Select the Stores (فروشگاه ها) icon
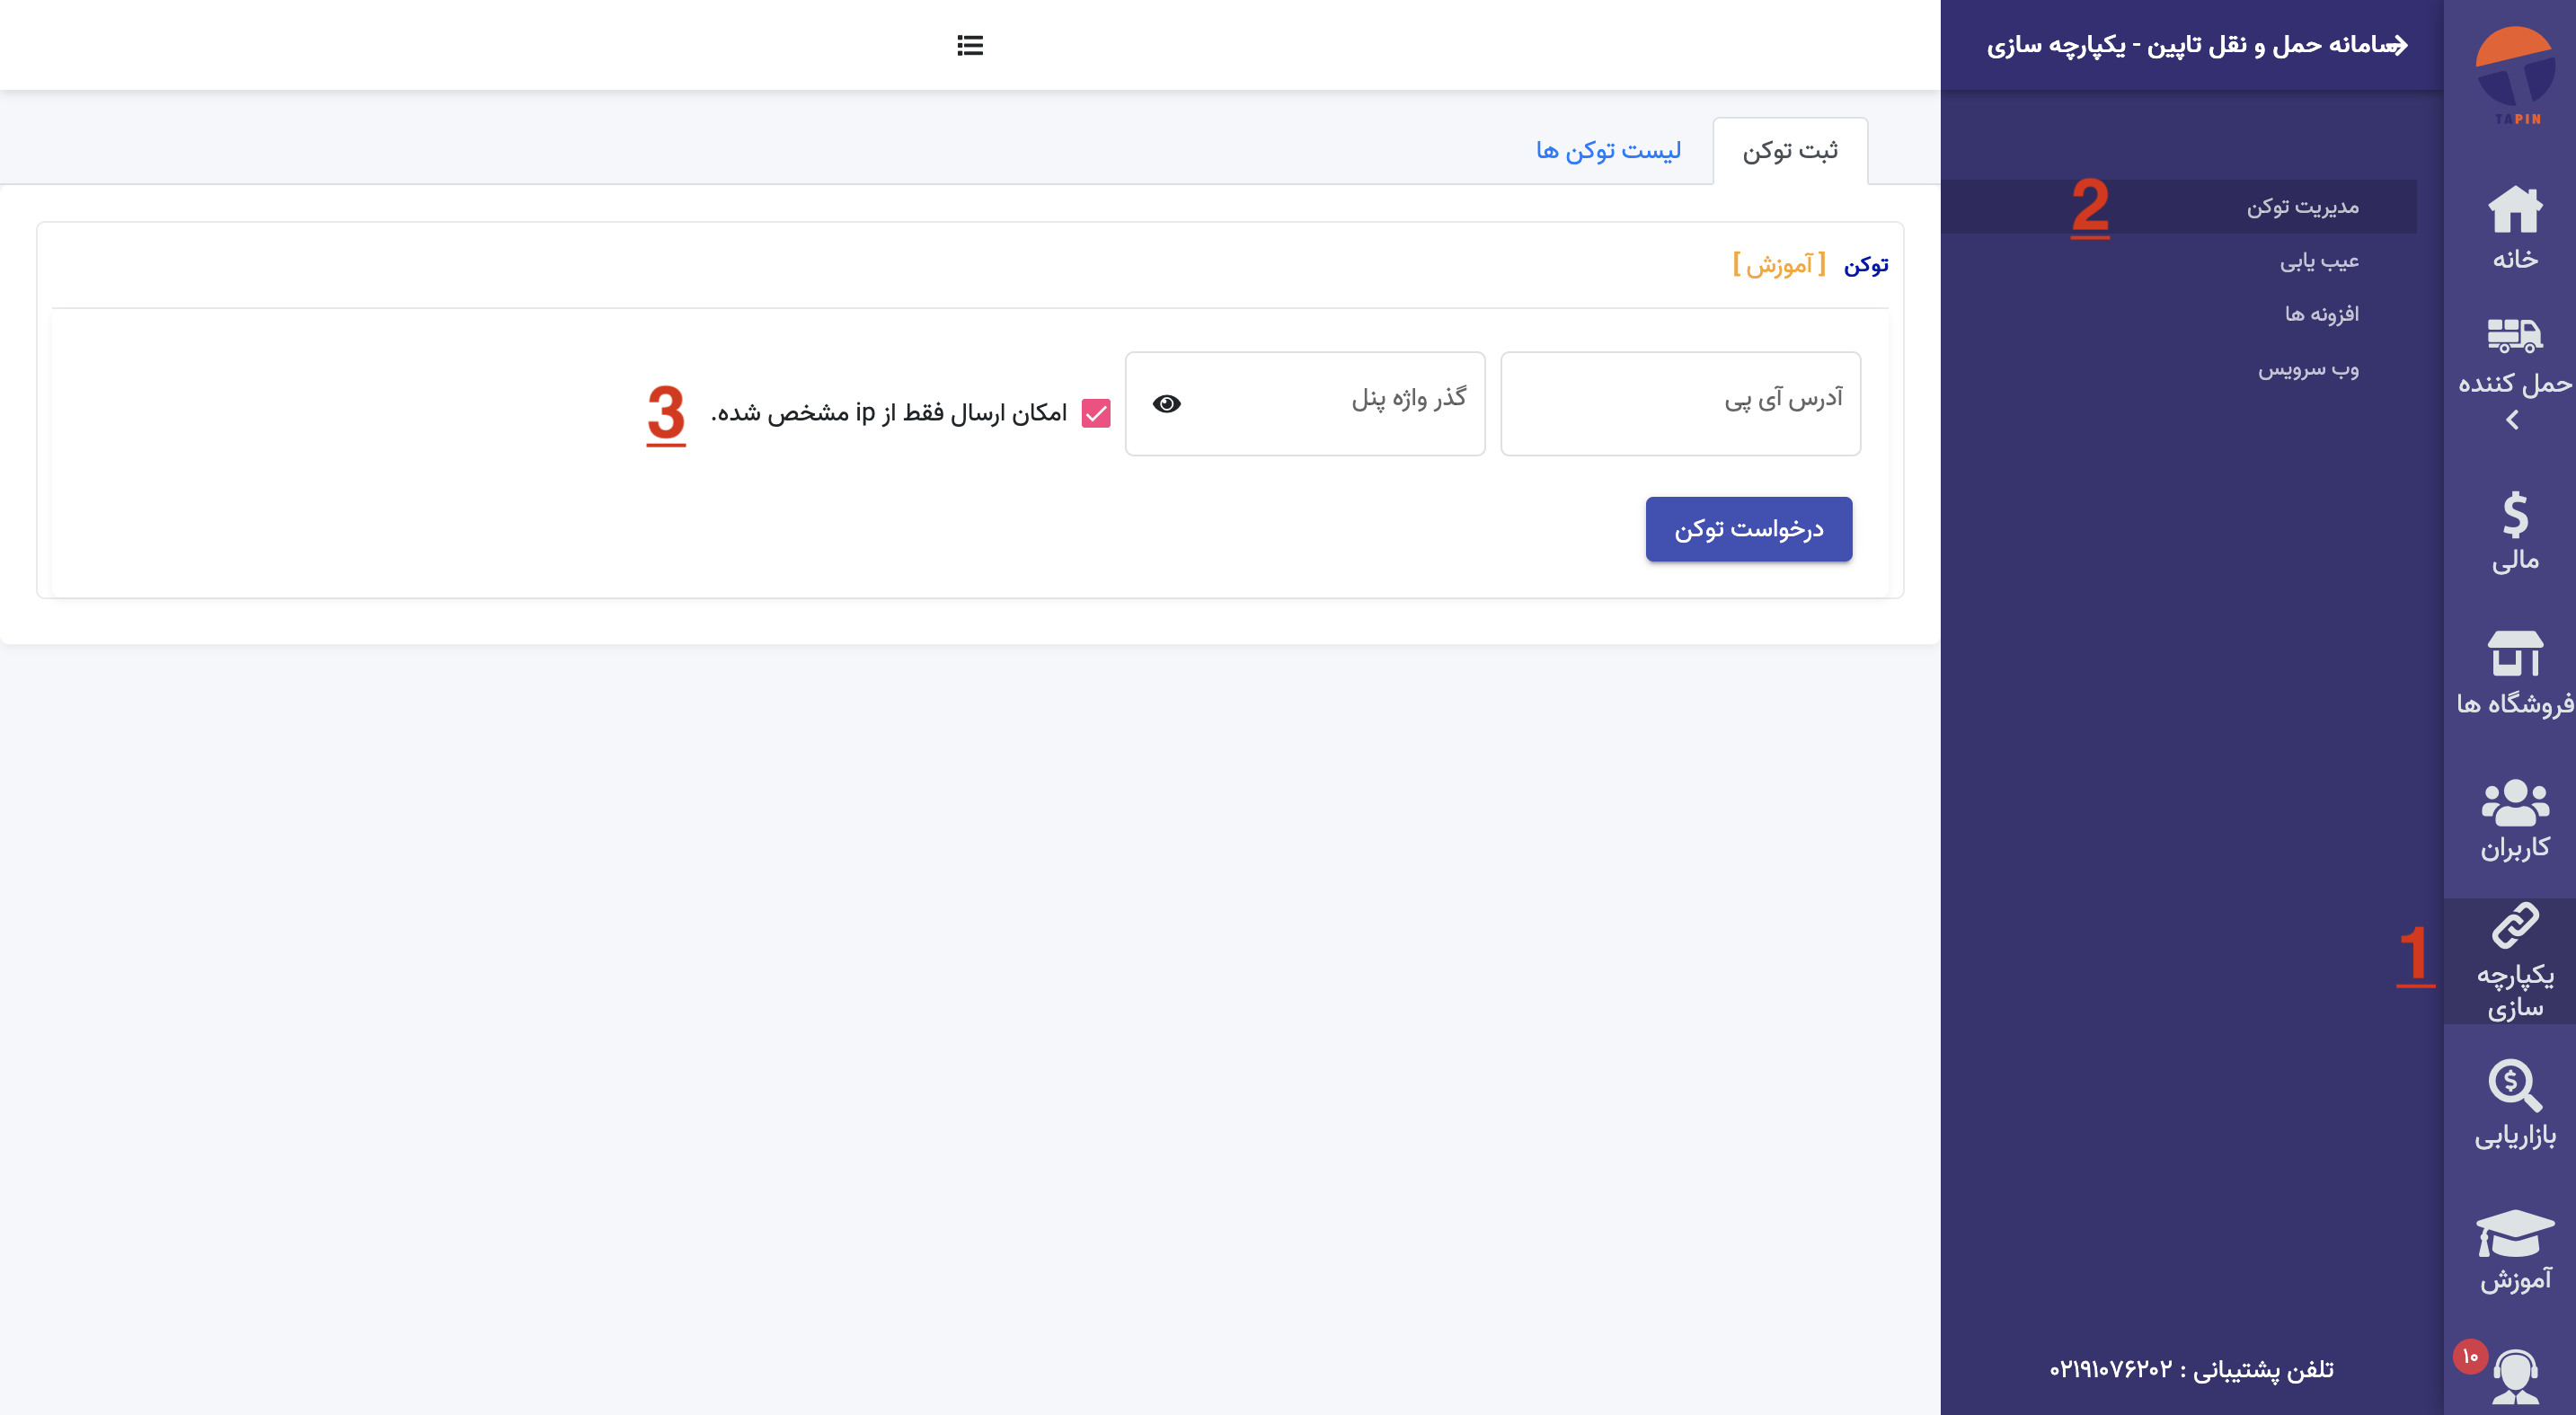 coord(2514,655)
